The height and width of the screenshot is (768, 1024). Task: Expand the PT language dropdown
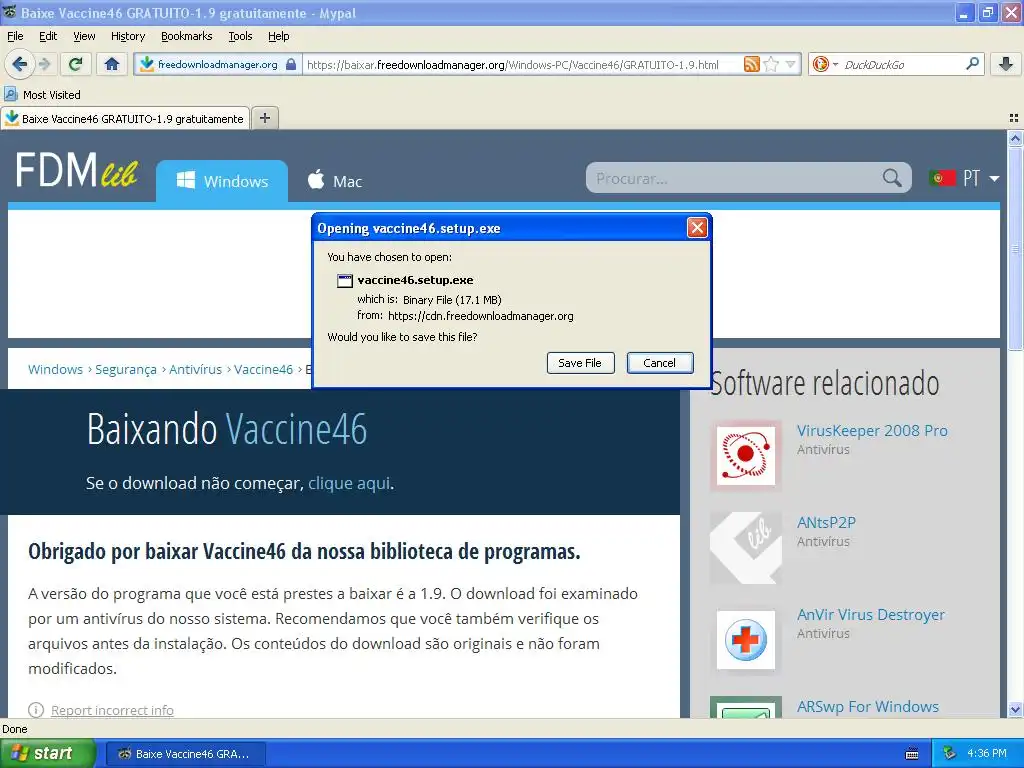981,178
